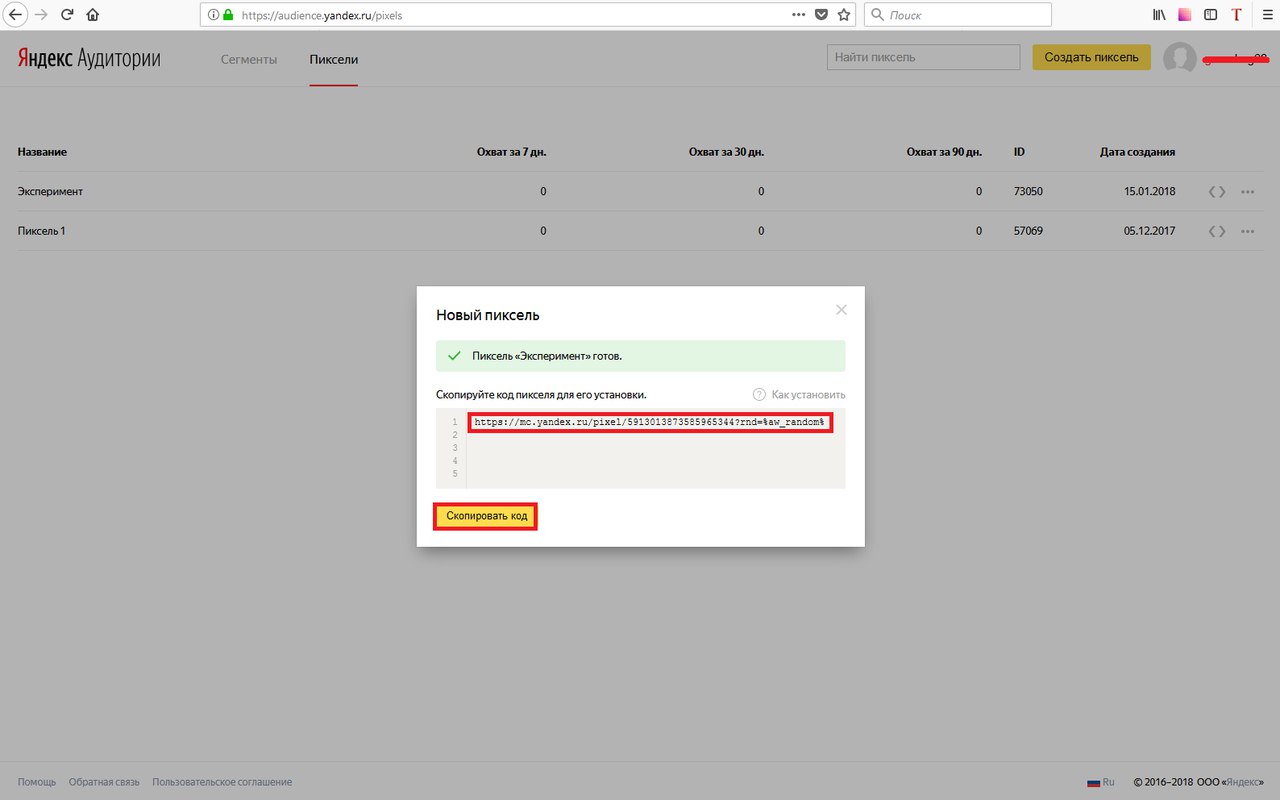Open page actions three-dot menu in address bar

[x=798, y=15]
